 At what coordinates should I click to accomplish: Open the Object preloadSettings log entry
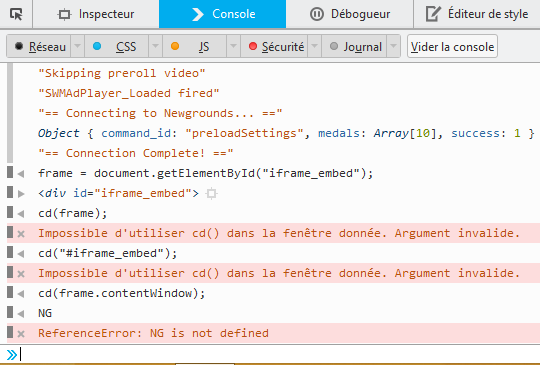click(286, 133)
